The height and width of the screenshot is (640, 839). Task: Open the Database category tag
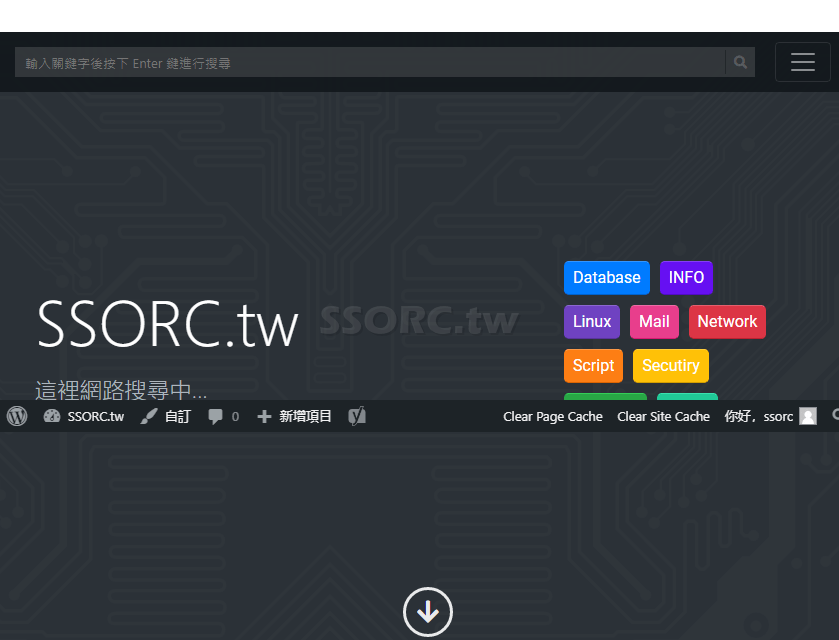607,278
